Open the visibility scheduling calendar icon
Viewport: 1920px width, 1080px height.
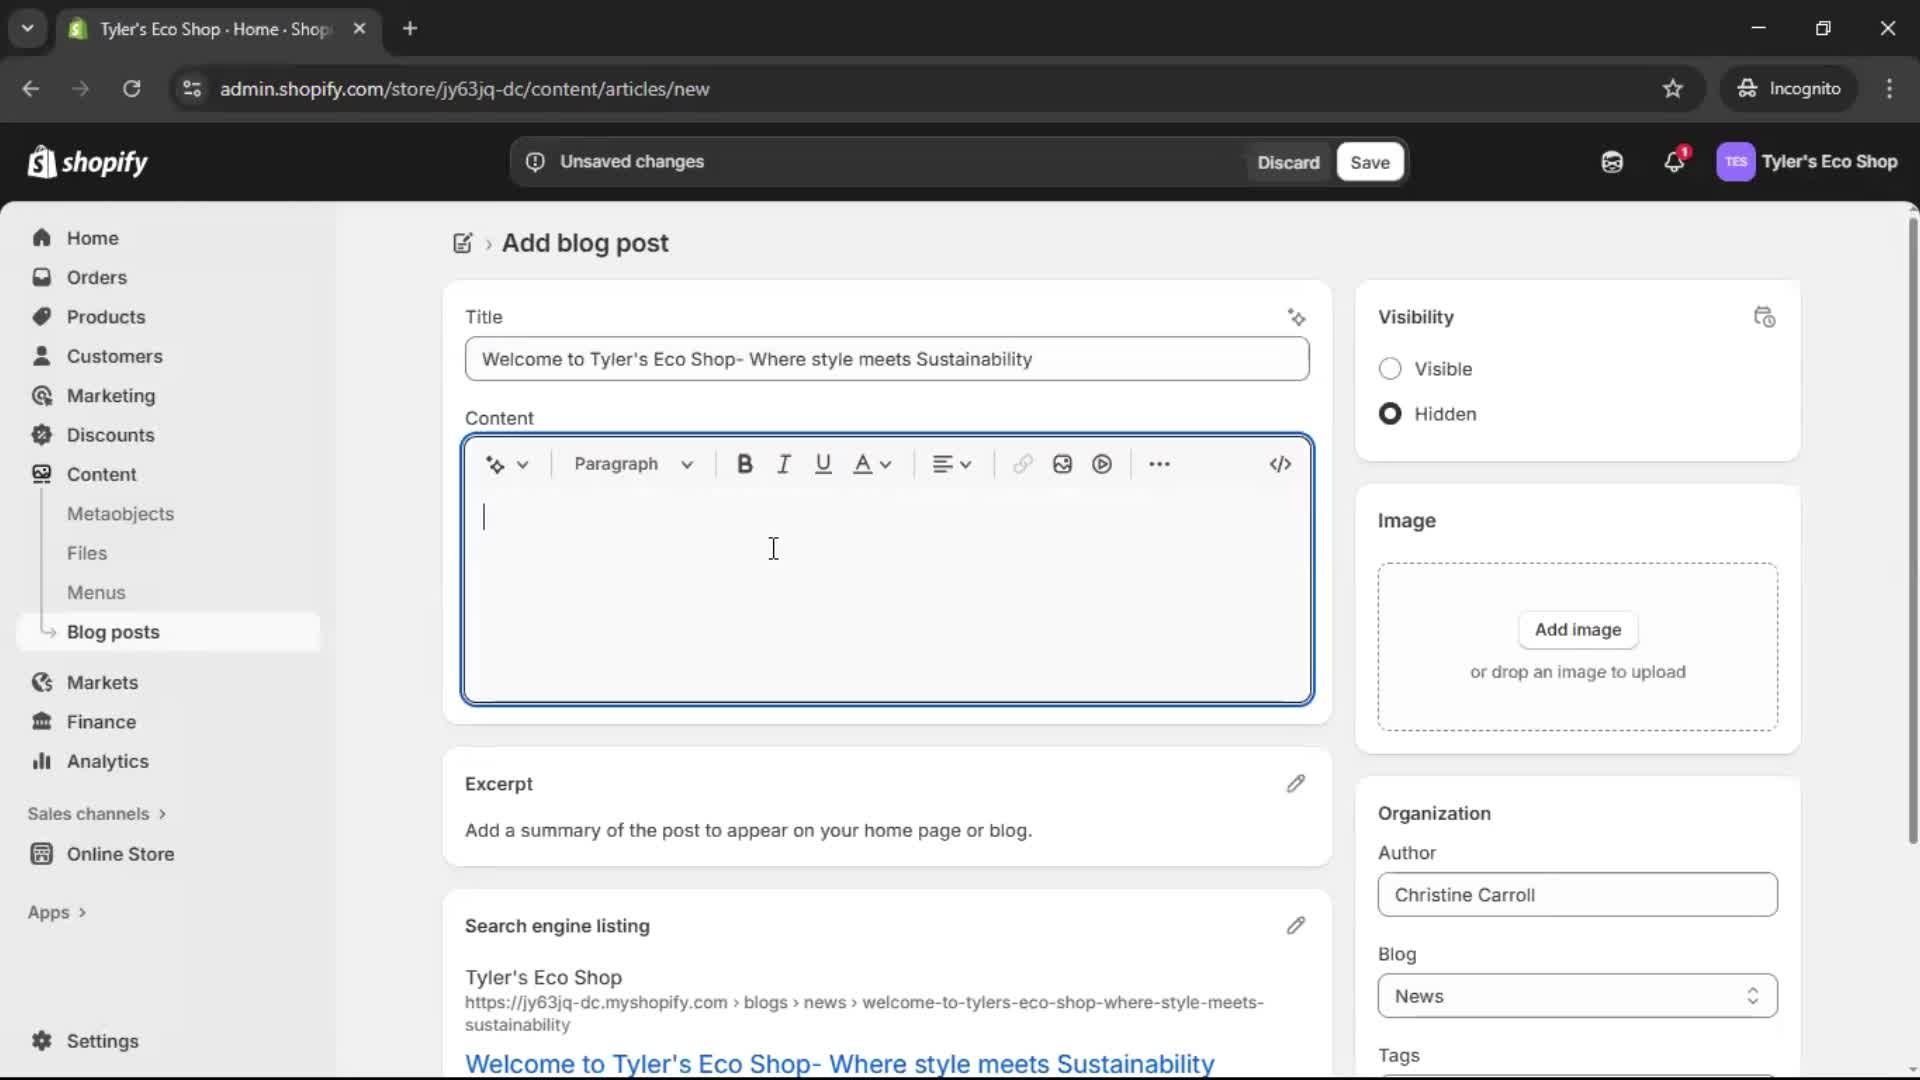point(1765,317)
